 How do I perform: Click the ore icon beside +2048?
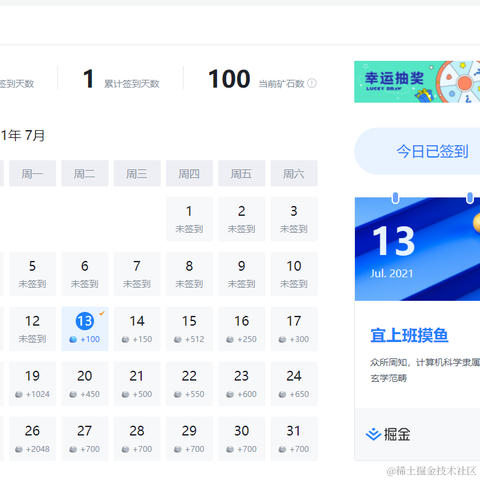coord(19,449)
